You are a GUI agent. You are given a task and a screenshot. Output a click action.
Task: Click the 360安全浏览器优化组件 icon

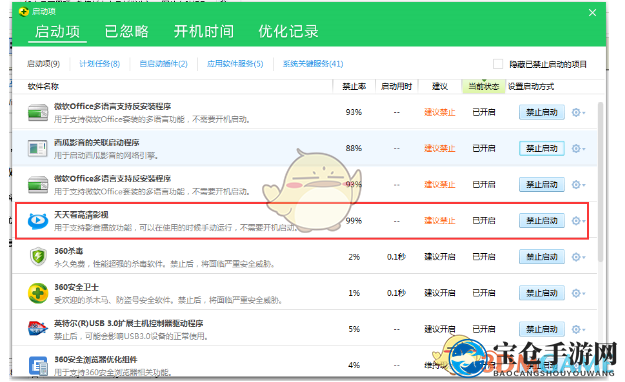(38, 366)
